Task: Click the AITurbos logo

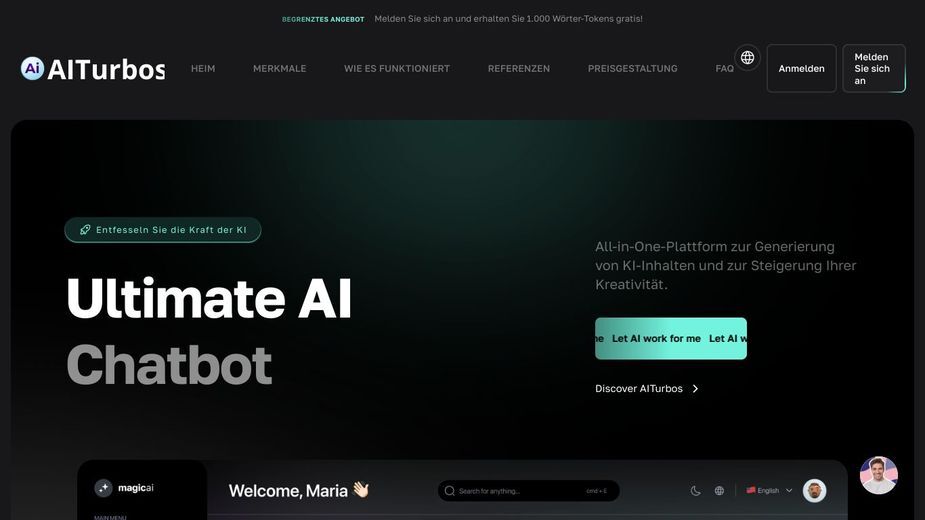Action: pos(93,69)
